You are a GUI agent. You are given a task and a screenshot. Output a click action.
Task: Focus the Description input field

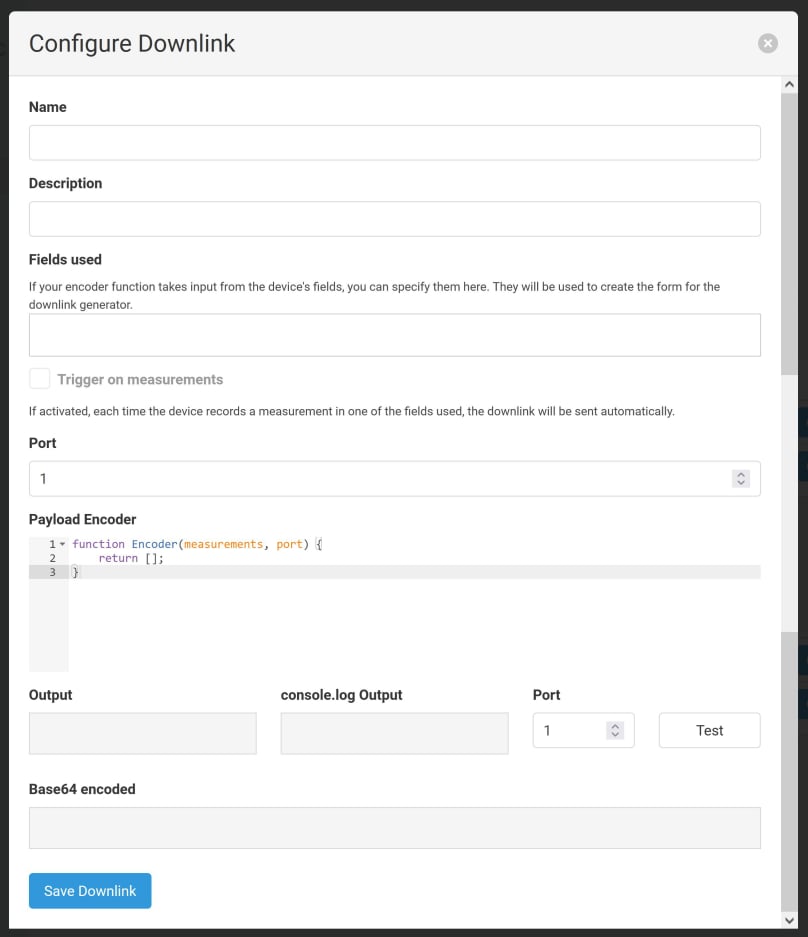coord(394,218)
